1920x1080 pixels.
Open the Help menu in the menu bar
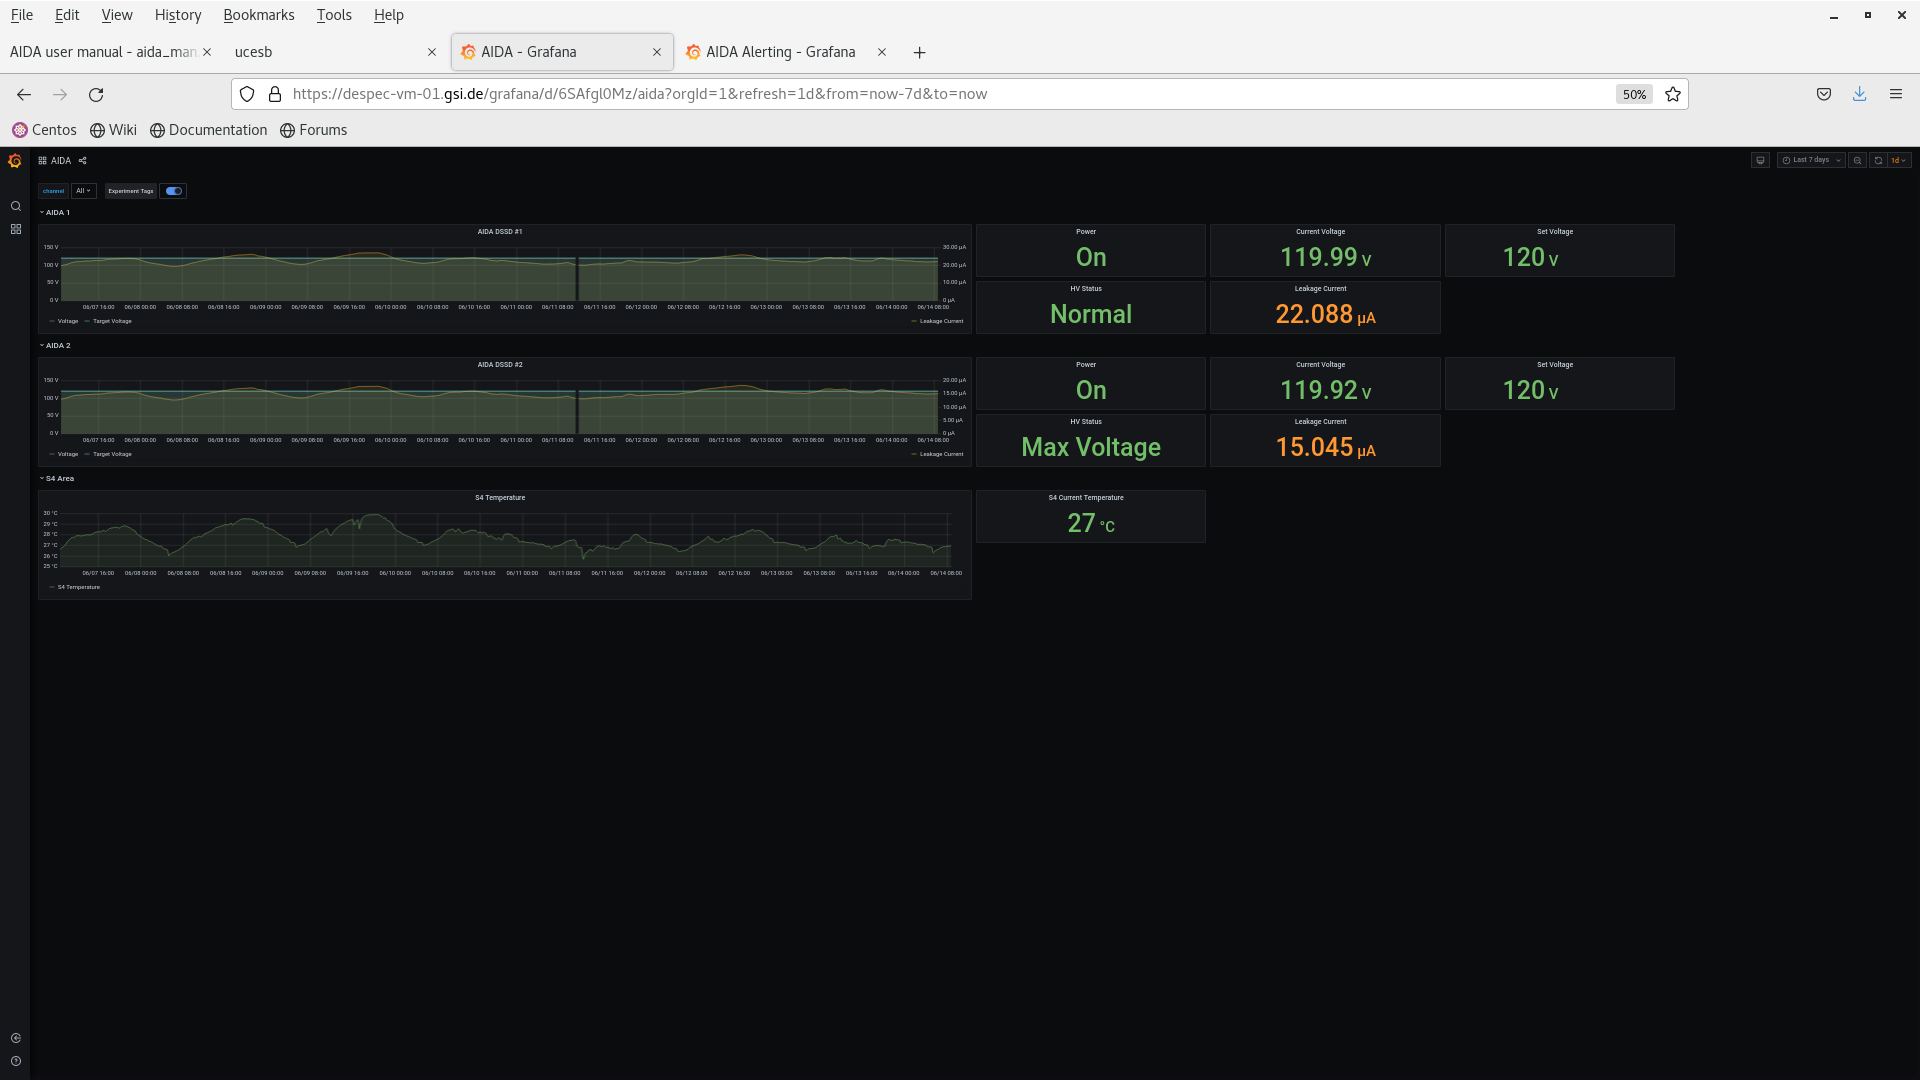click(389, 15)
